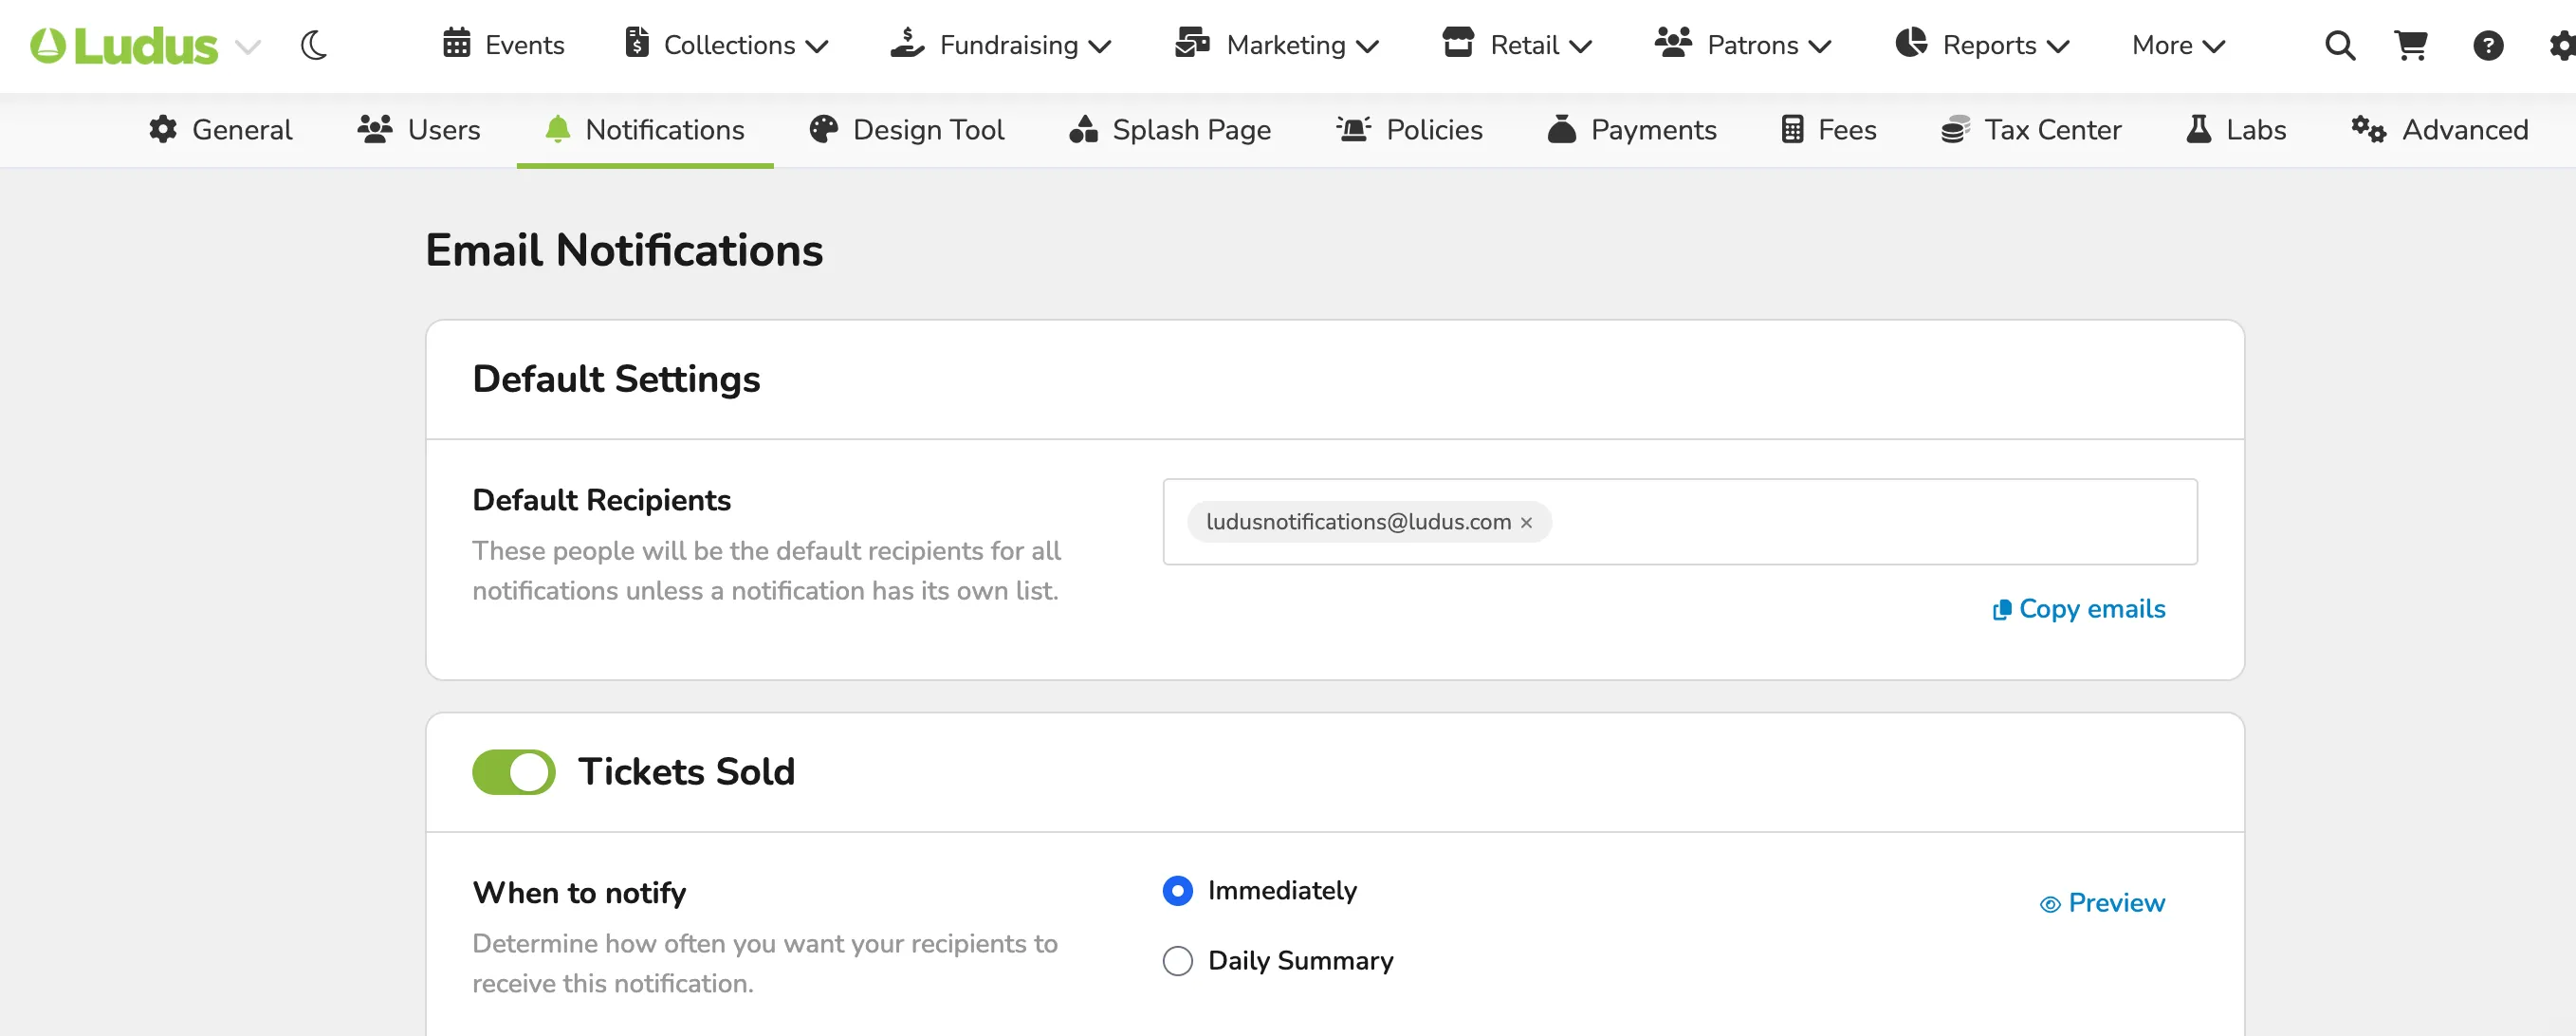Click the Design Tool palette icon
Viewport: 2576px width, 1036px height.
coord(823,129)
